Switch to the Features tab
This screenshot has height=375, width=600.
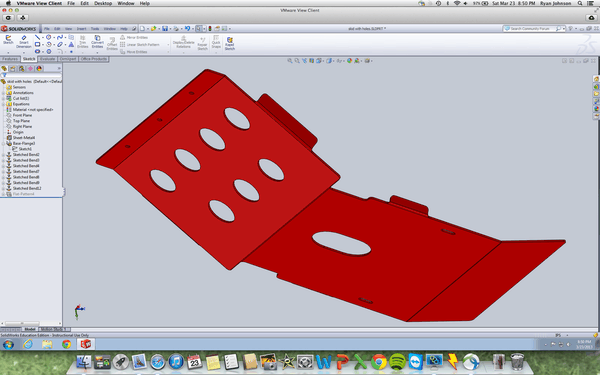click(x=10, y=59)
